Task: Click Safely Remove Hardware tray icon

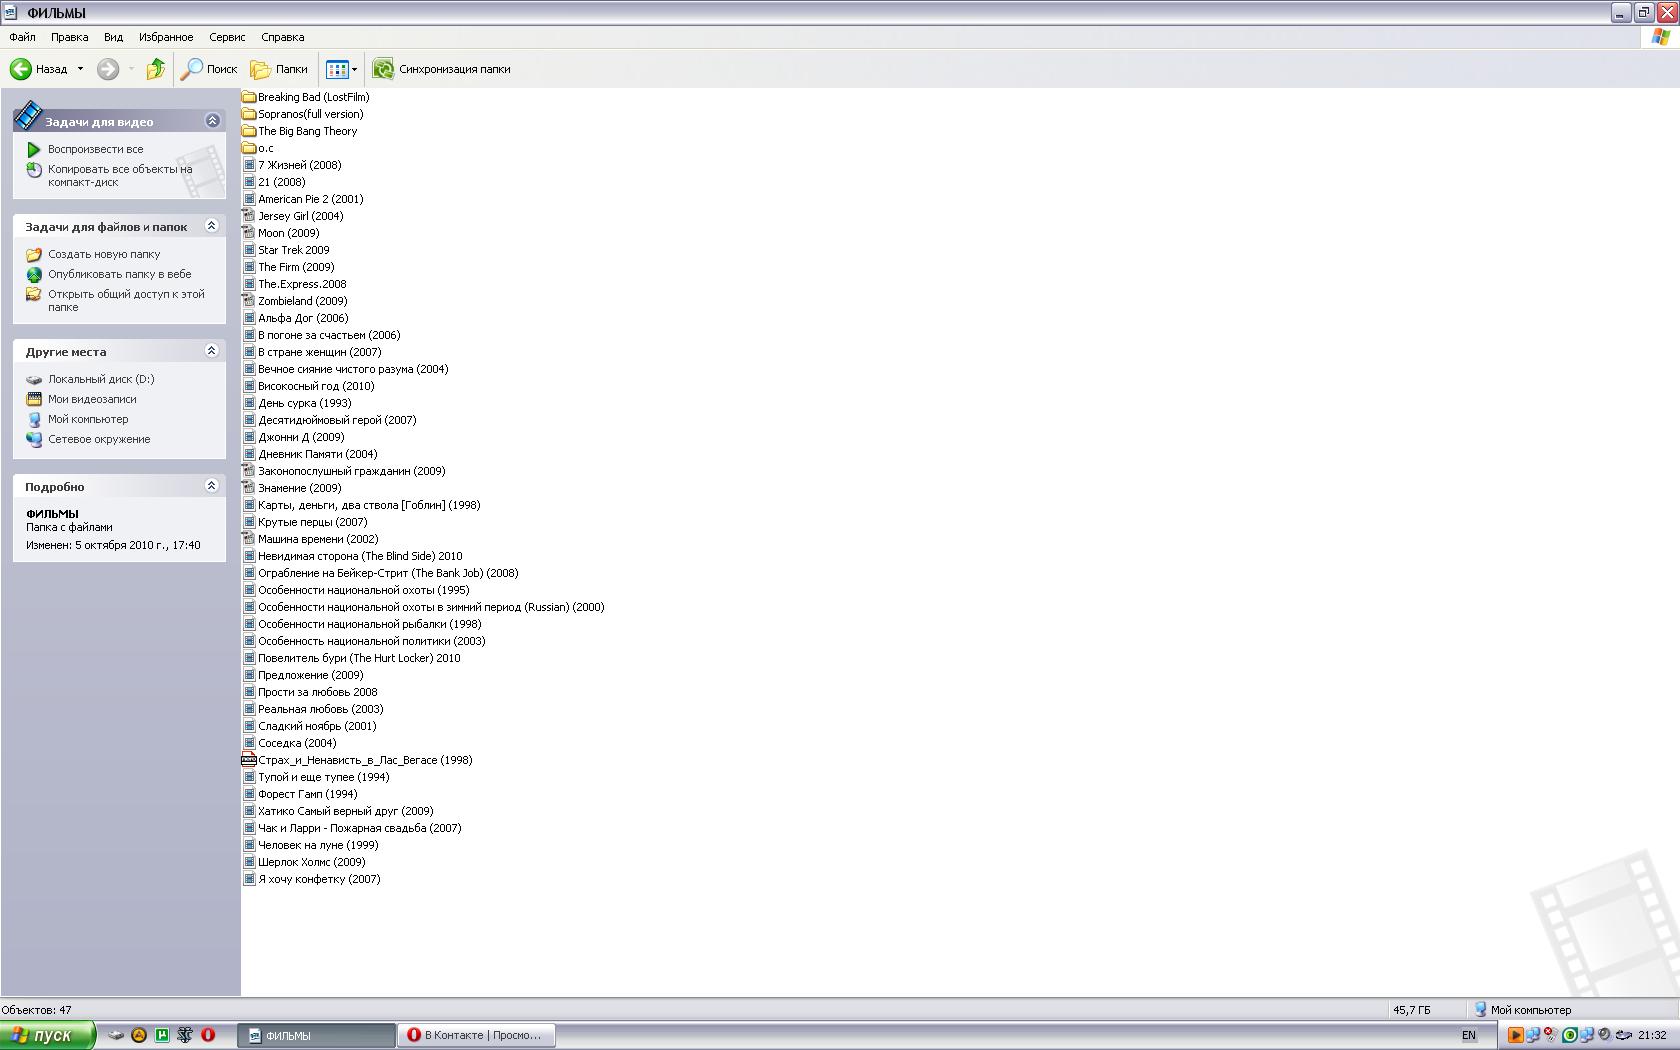Action: pyautogui.click(x=1623, y=1035)
